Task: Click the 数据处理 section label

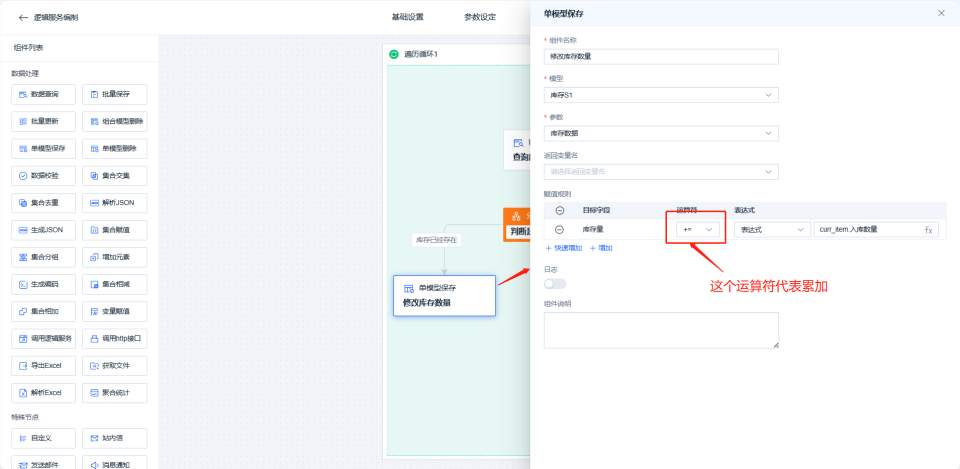Action: [25, 73]
